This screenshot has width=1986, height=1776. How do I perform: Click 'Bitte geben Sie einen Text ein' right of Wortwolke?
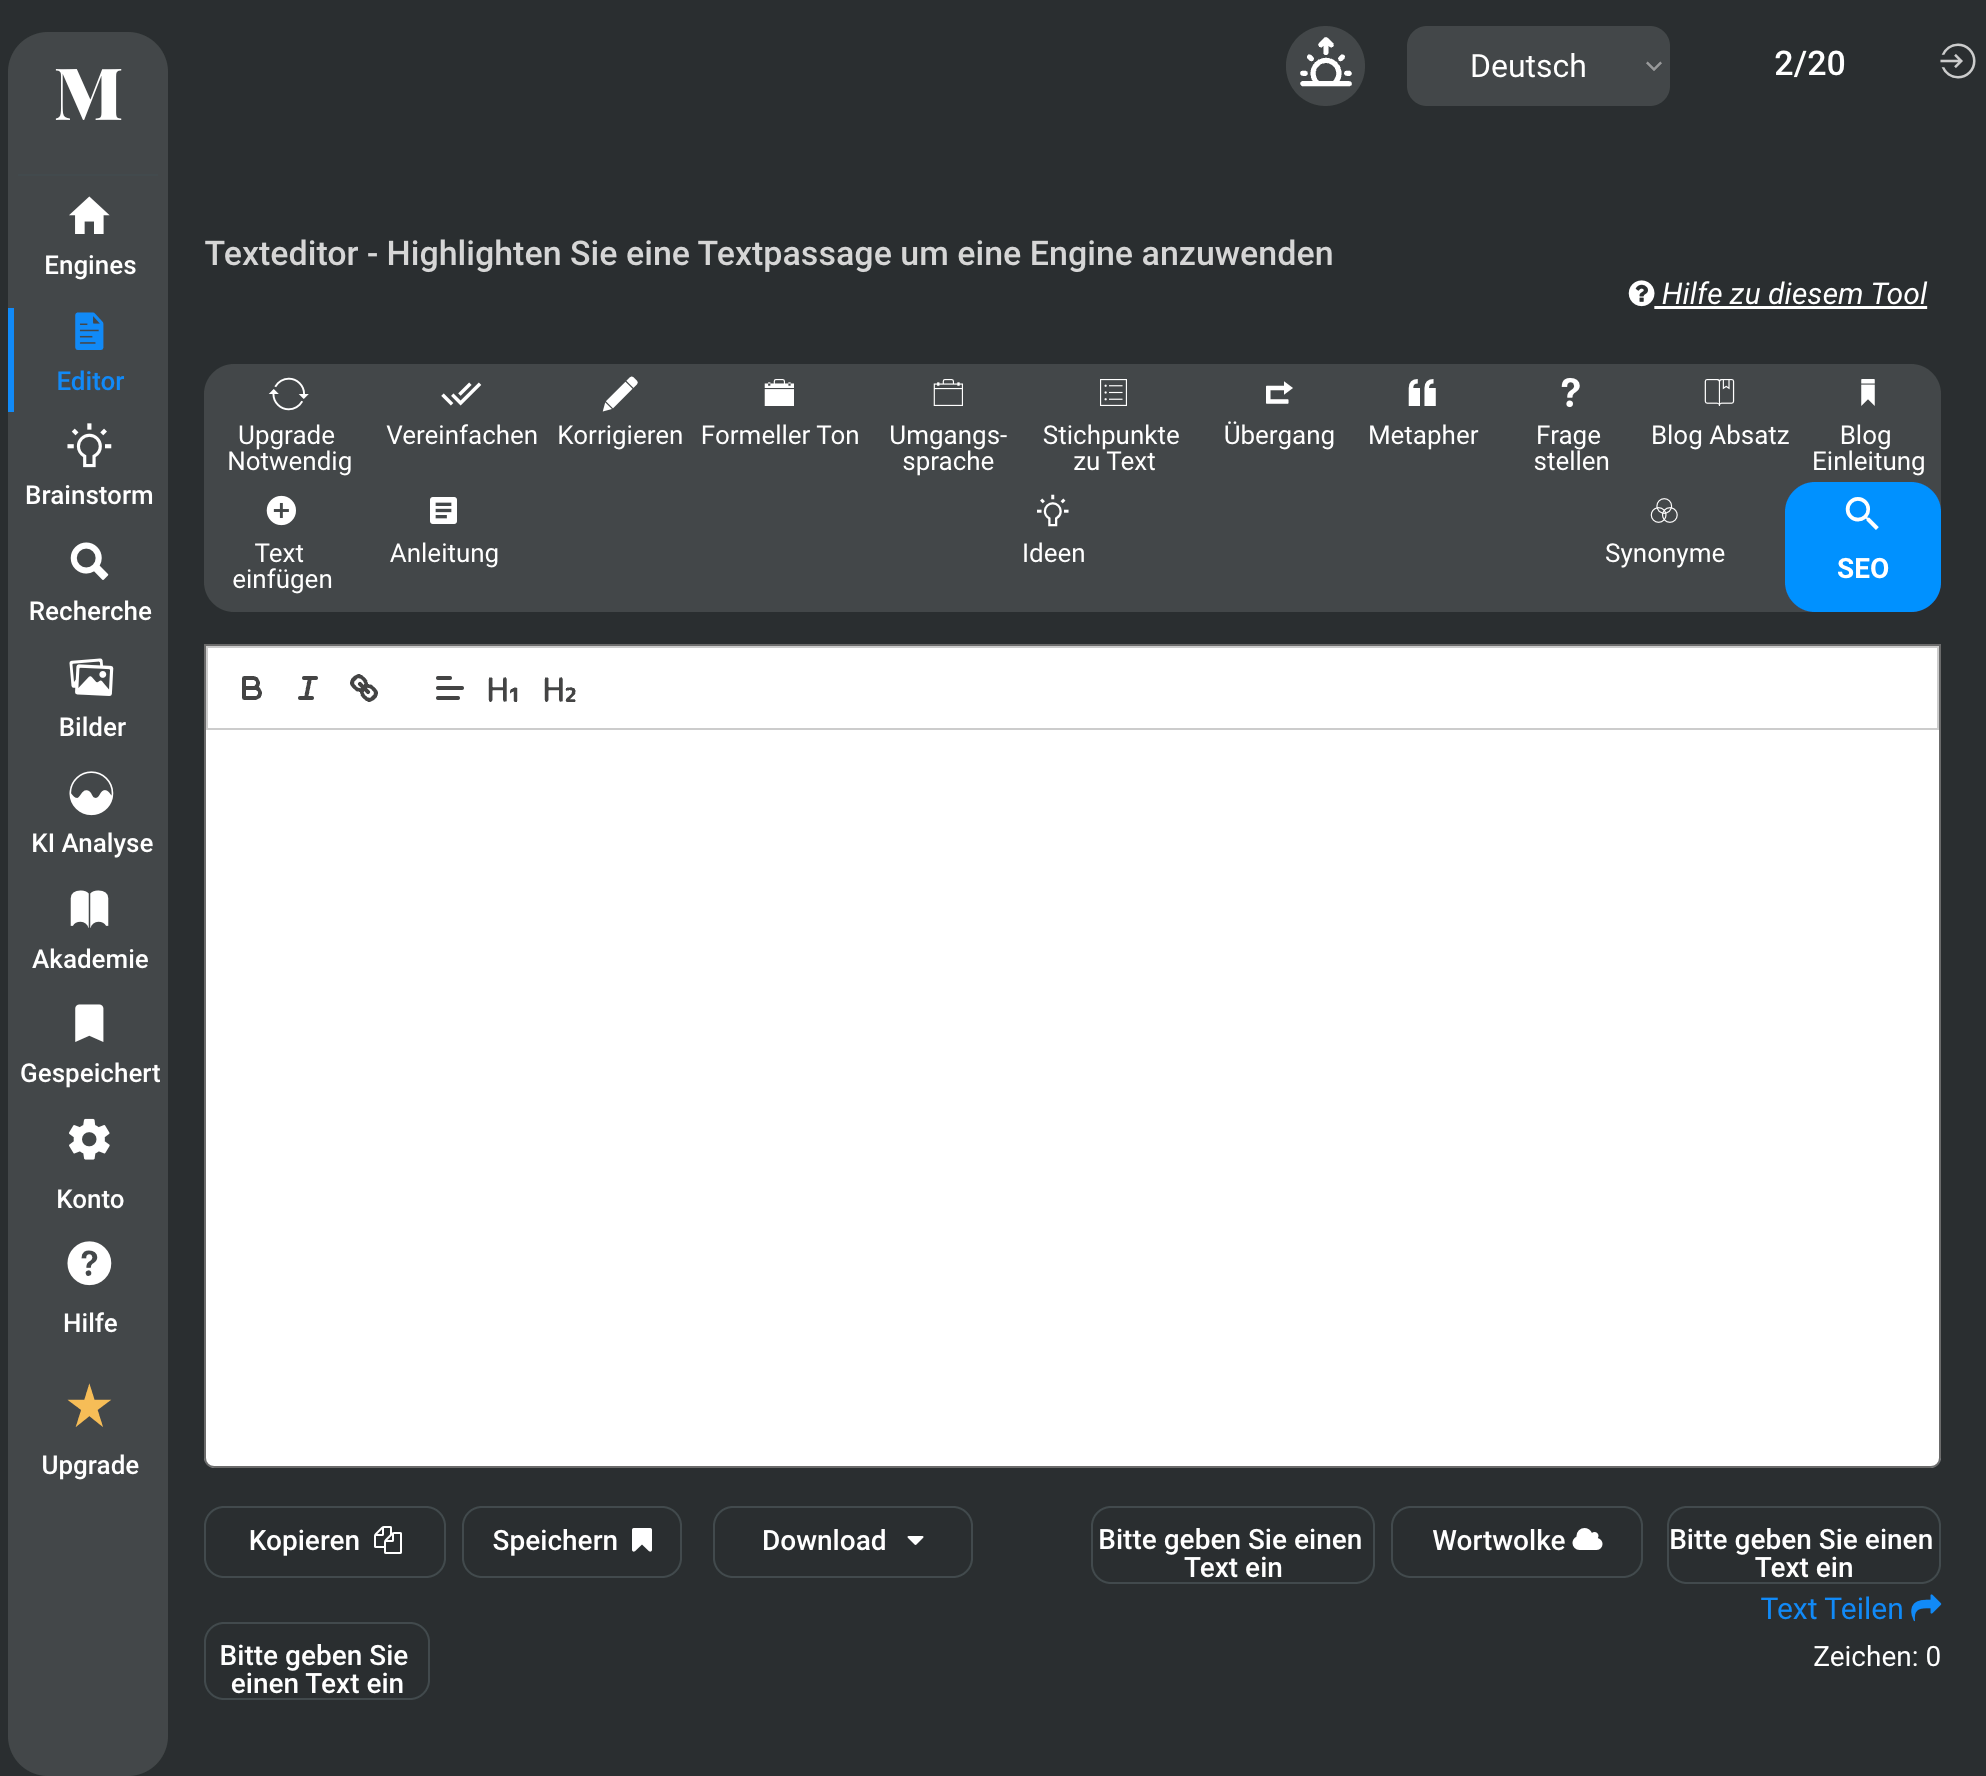click(x=1803, y=1545)
